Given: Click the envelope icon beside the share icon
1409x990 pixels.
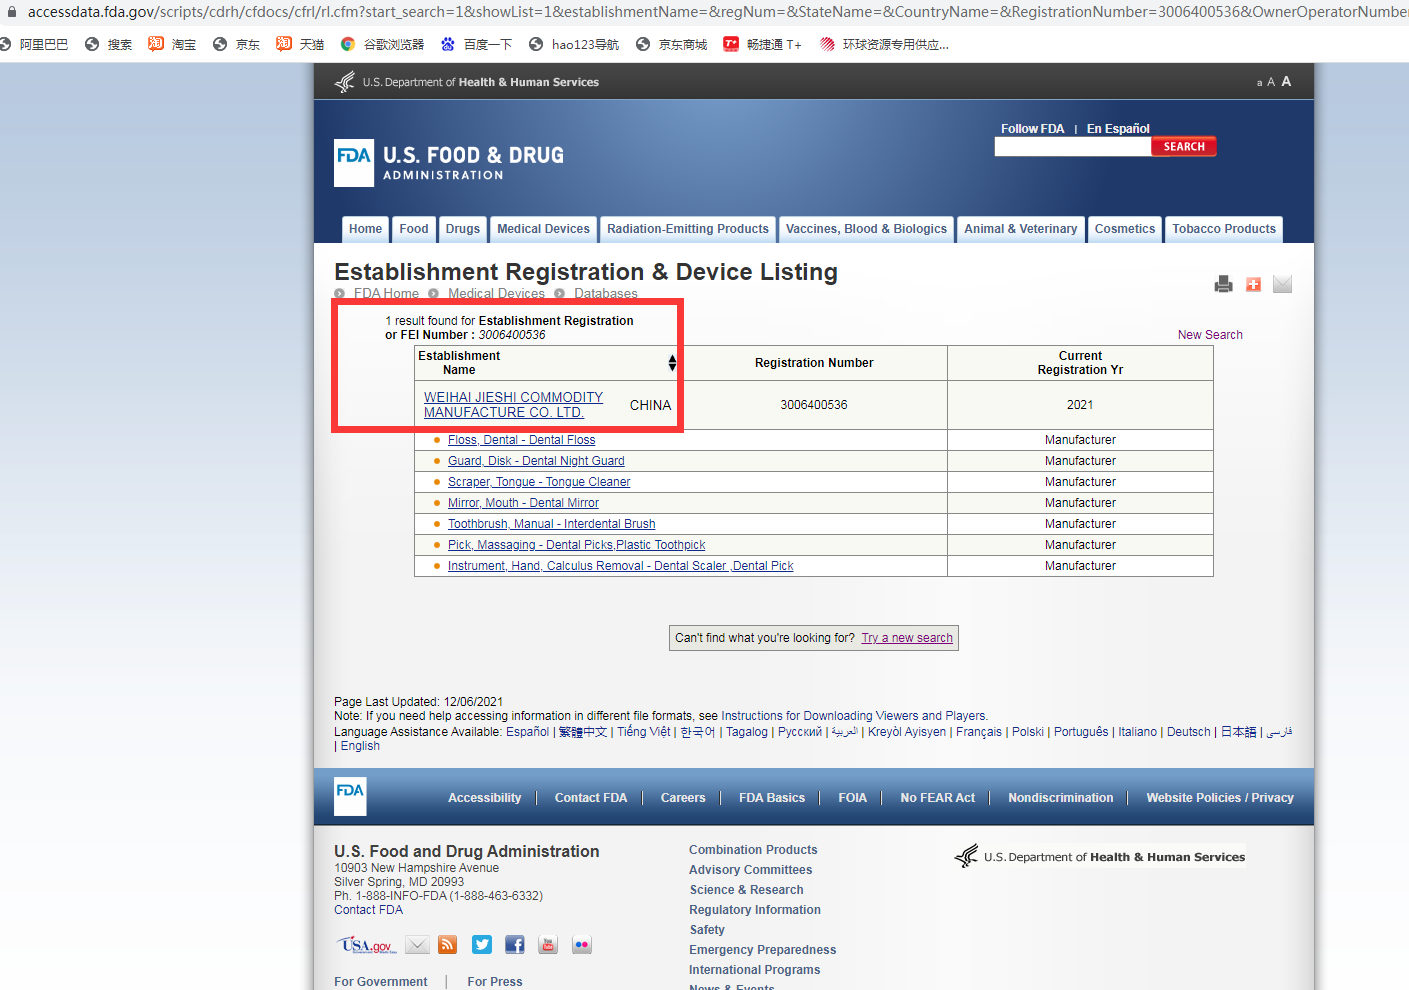Looking at the screenshot, I should [1282, 284].
